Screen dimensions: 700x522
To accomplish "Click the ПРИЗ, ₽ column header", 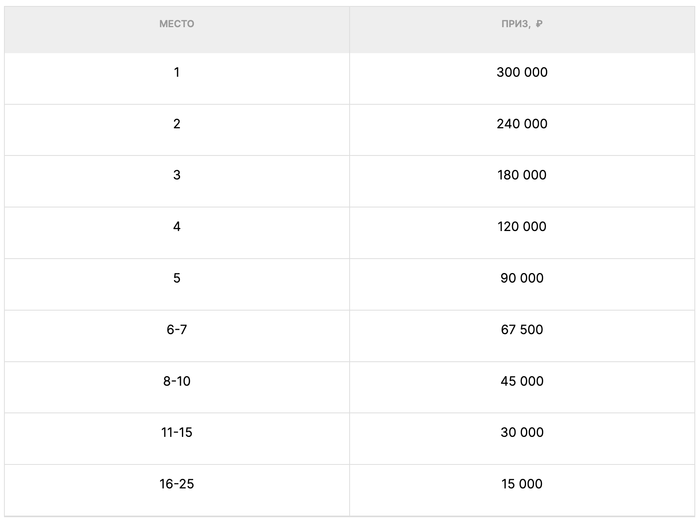I will click(522, 24).
